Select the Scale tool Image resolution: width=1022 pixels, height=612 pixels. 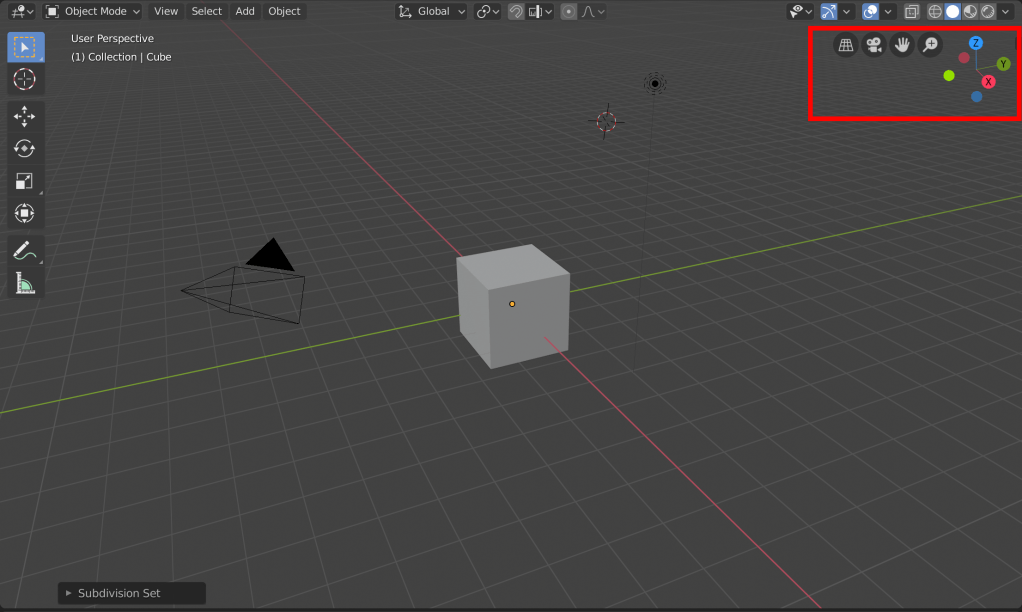click(24, 181)
